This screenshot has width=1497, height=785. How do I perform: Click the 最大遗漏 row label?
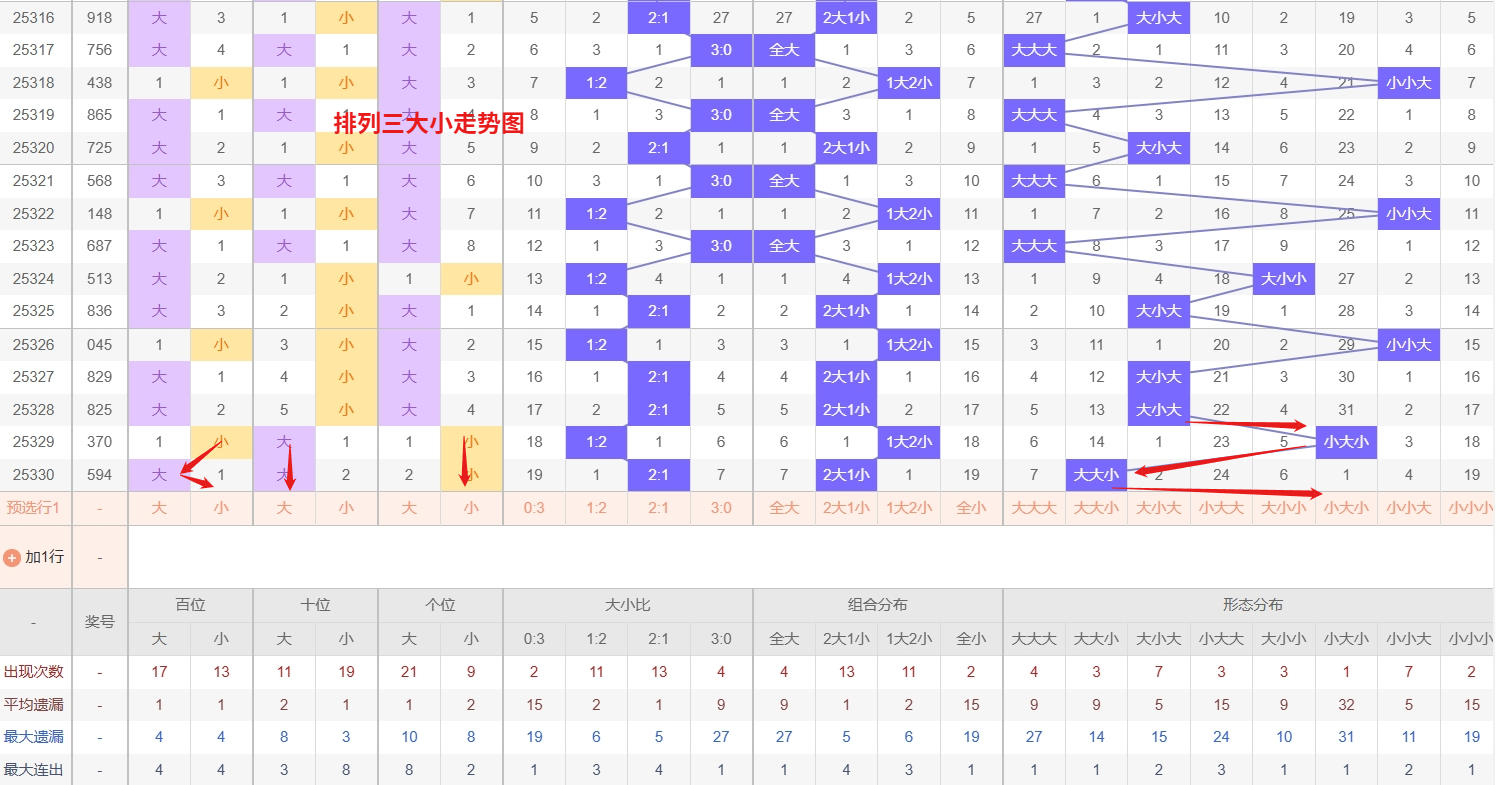[34, 738]
